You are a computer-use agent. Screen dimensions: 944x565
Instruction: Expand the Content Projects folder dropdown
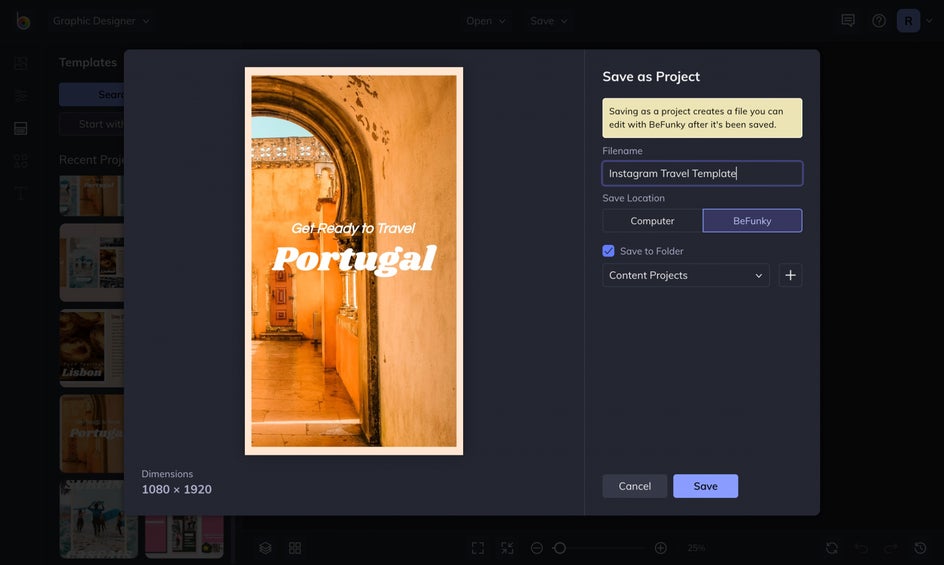click(686, 275)
